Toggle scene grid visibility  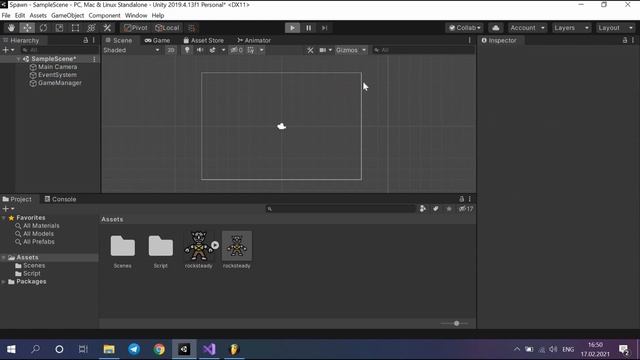click(251, 50)
